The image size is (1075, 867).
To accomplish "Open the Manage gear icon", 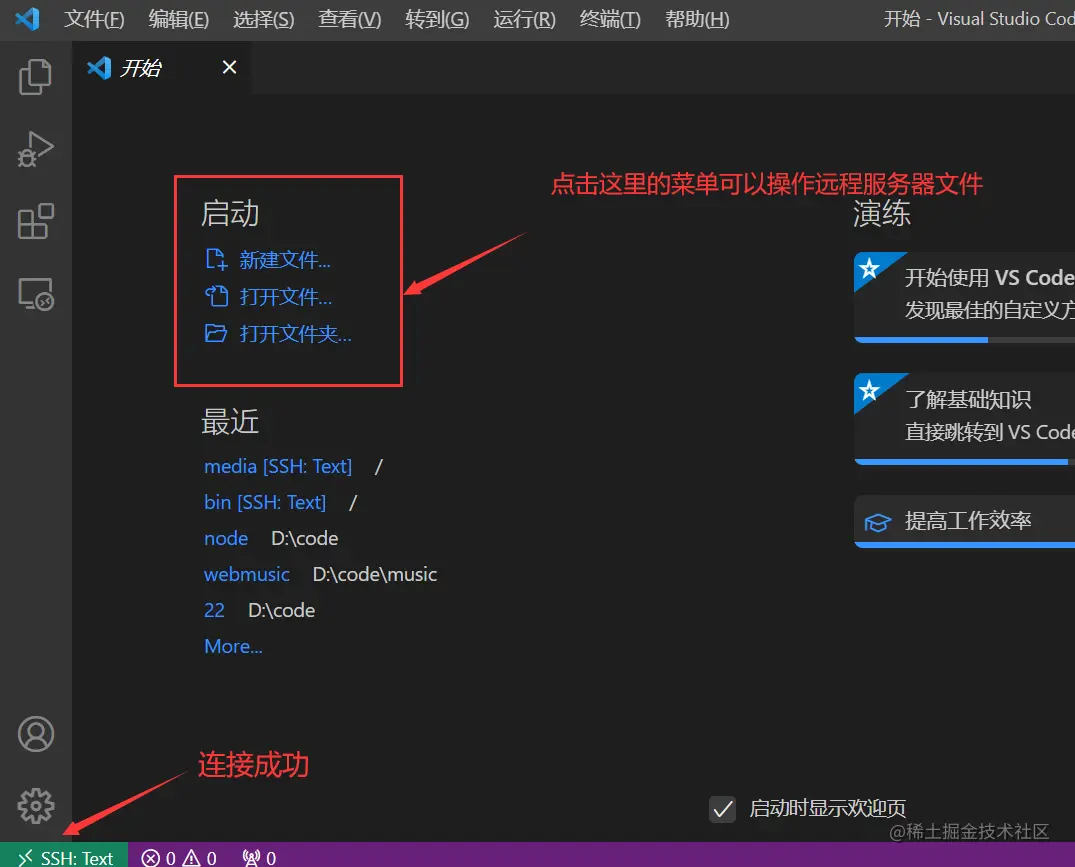I will (36, 806).
